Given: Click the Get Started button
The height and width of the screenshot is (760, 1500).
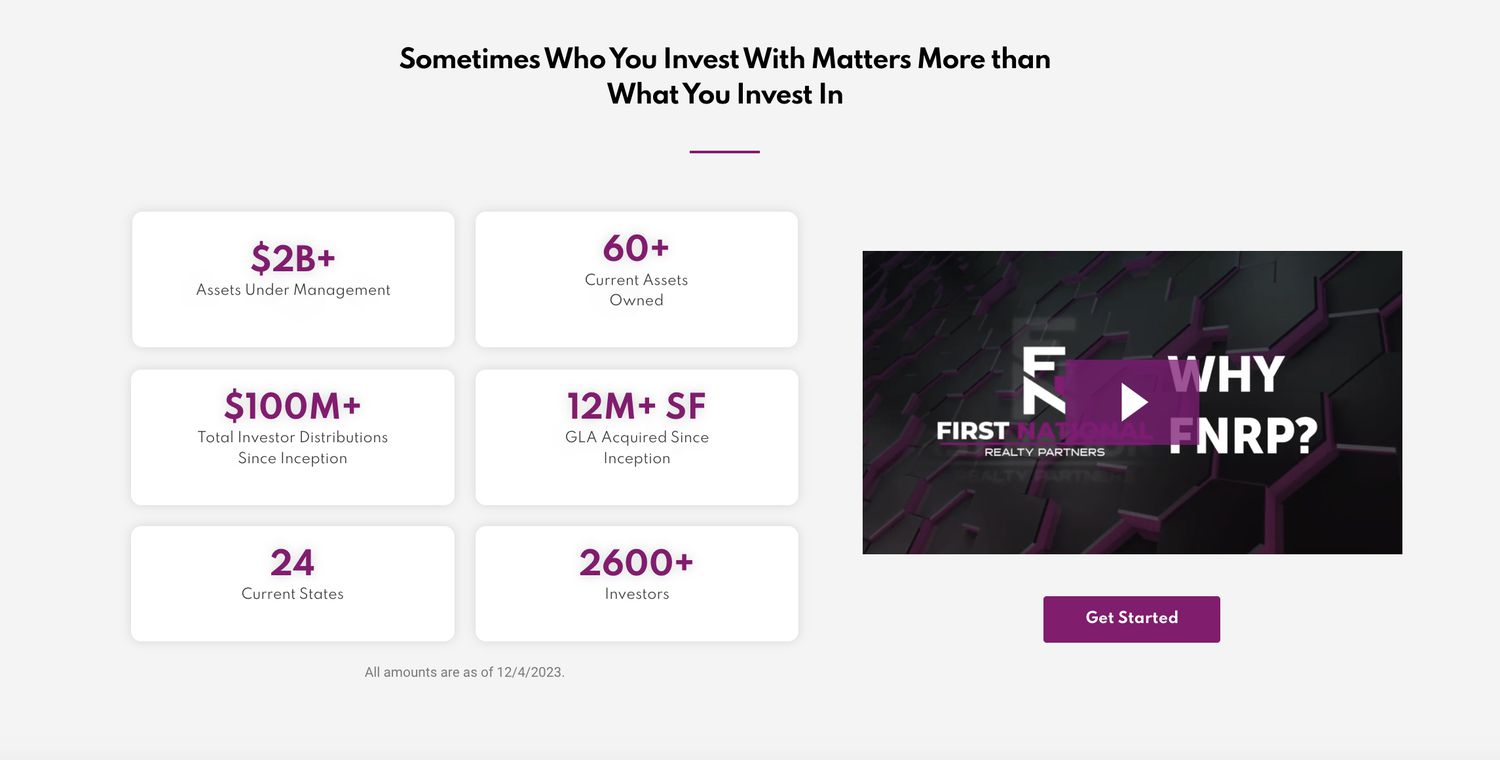Looking at the screenshot, I should 1132,619.
